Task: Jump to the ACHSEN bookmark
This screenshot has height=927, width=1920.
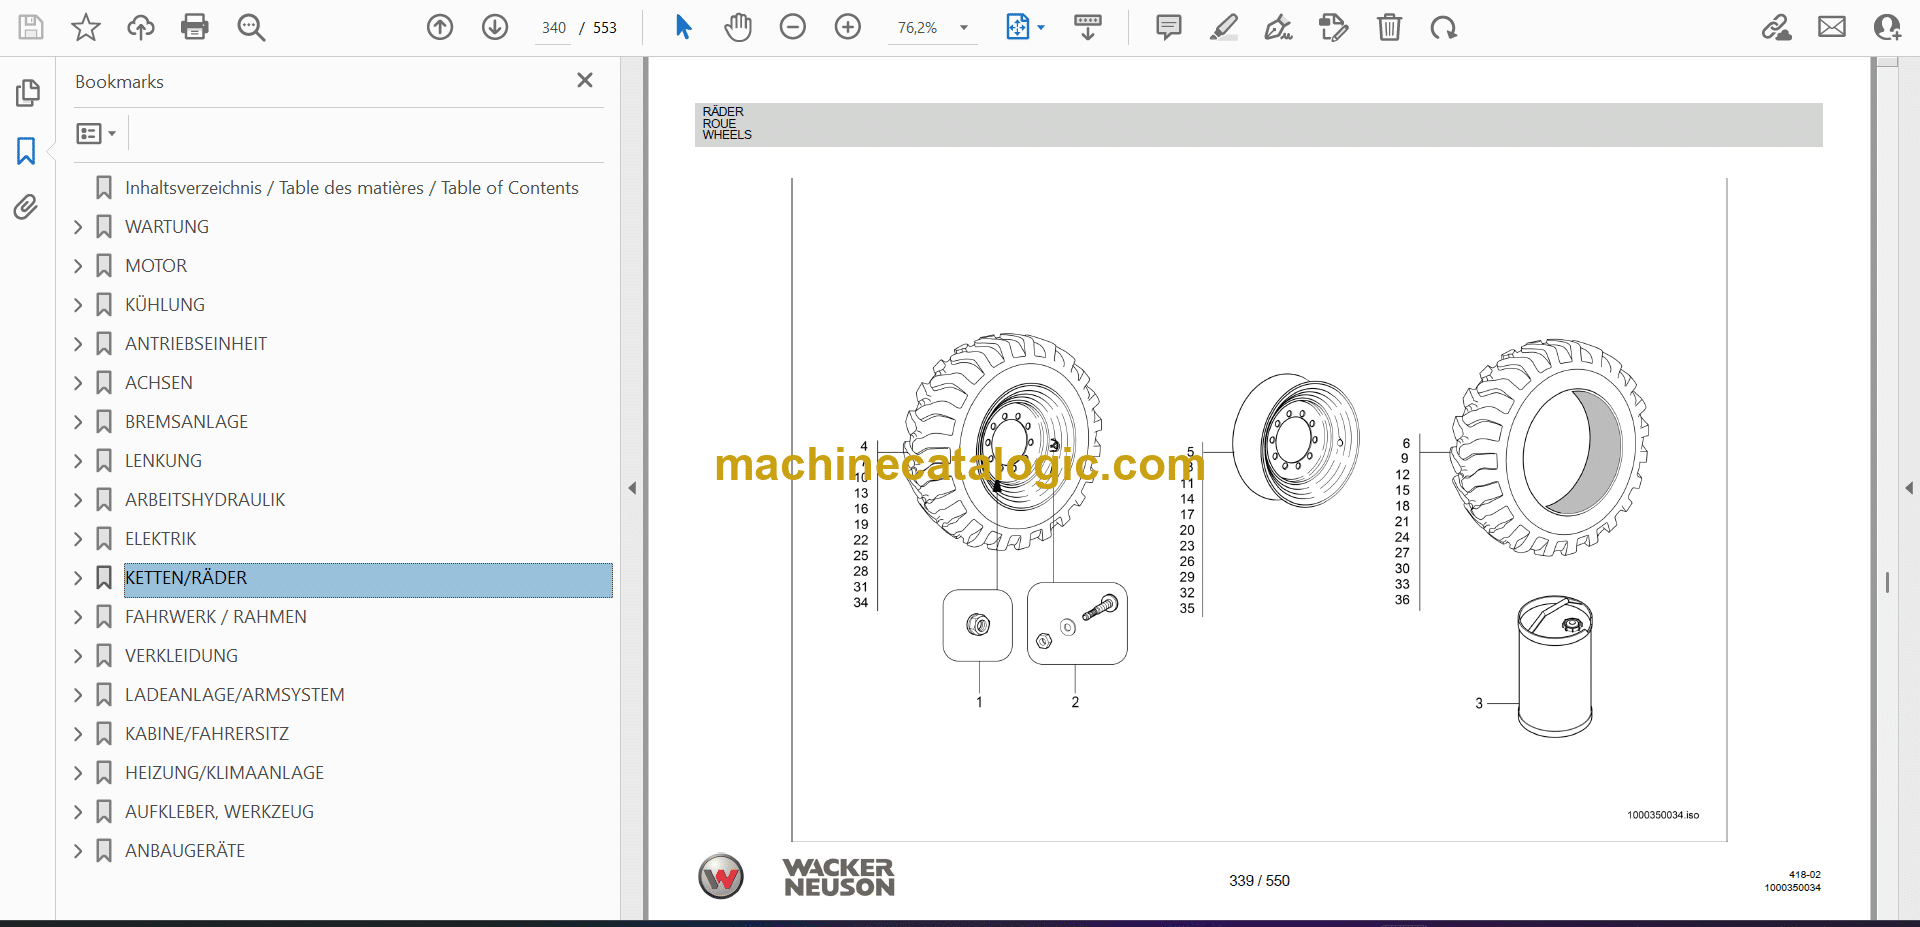Action: coord(159,383)
